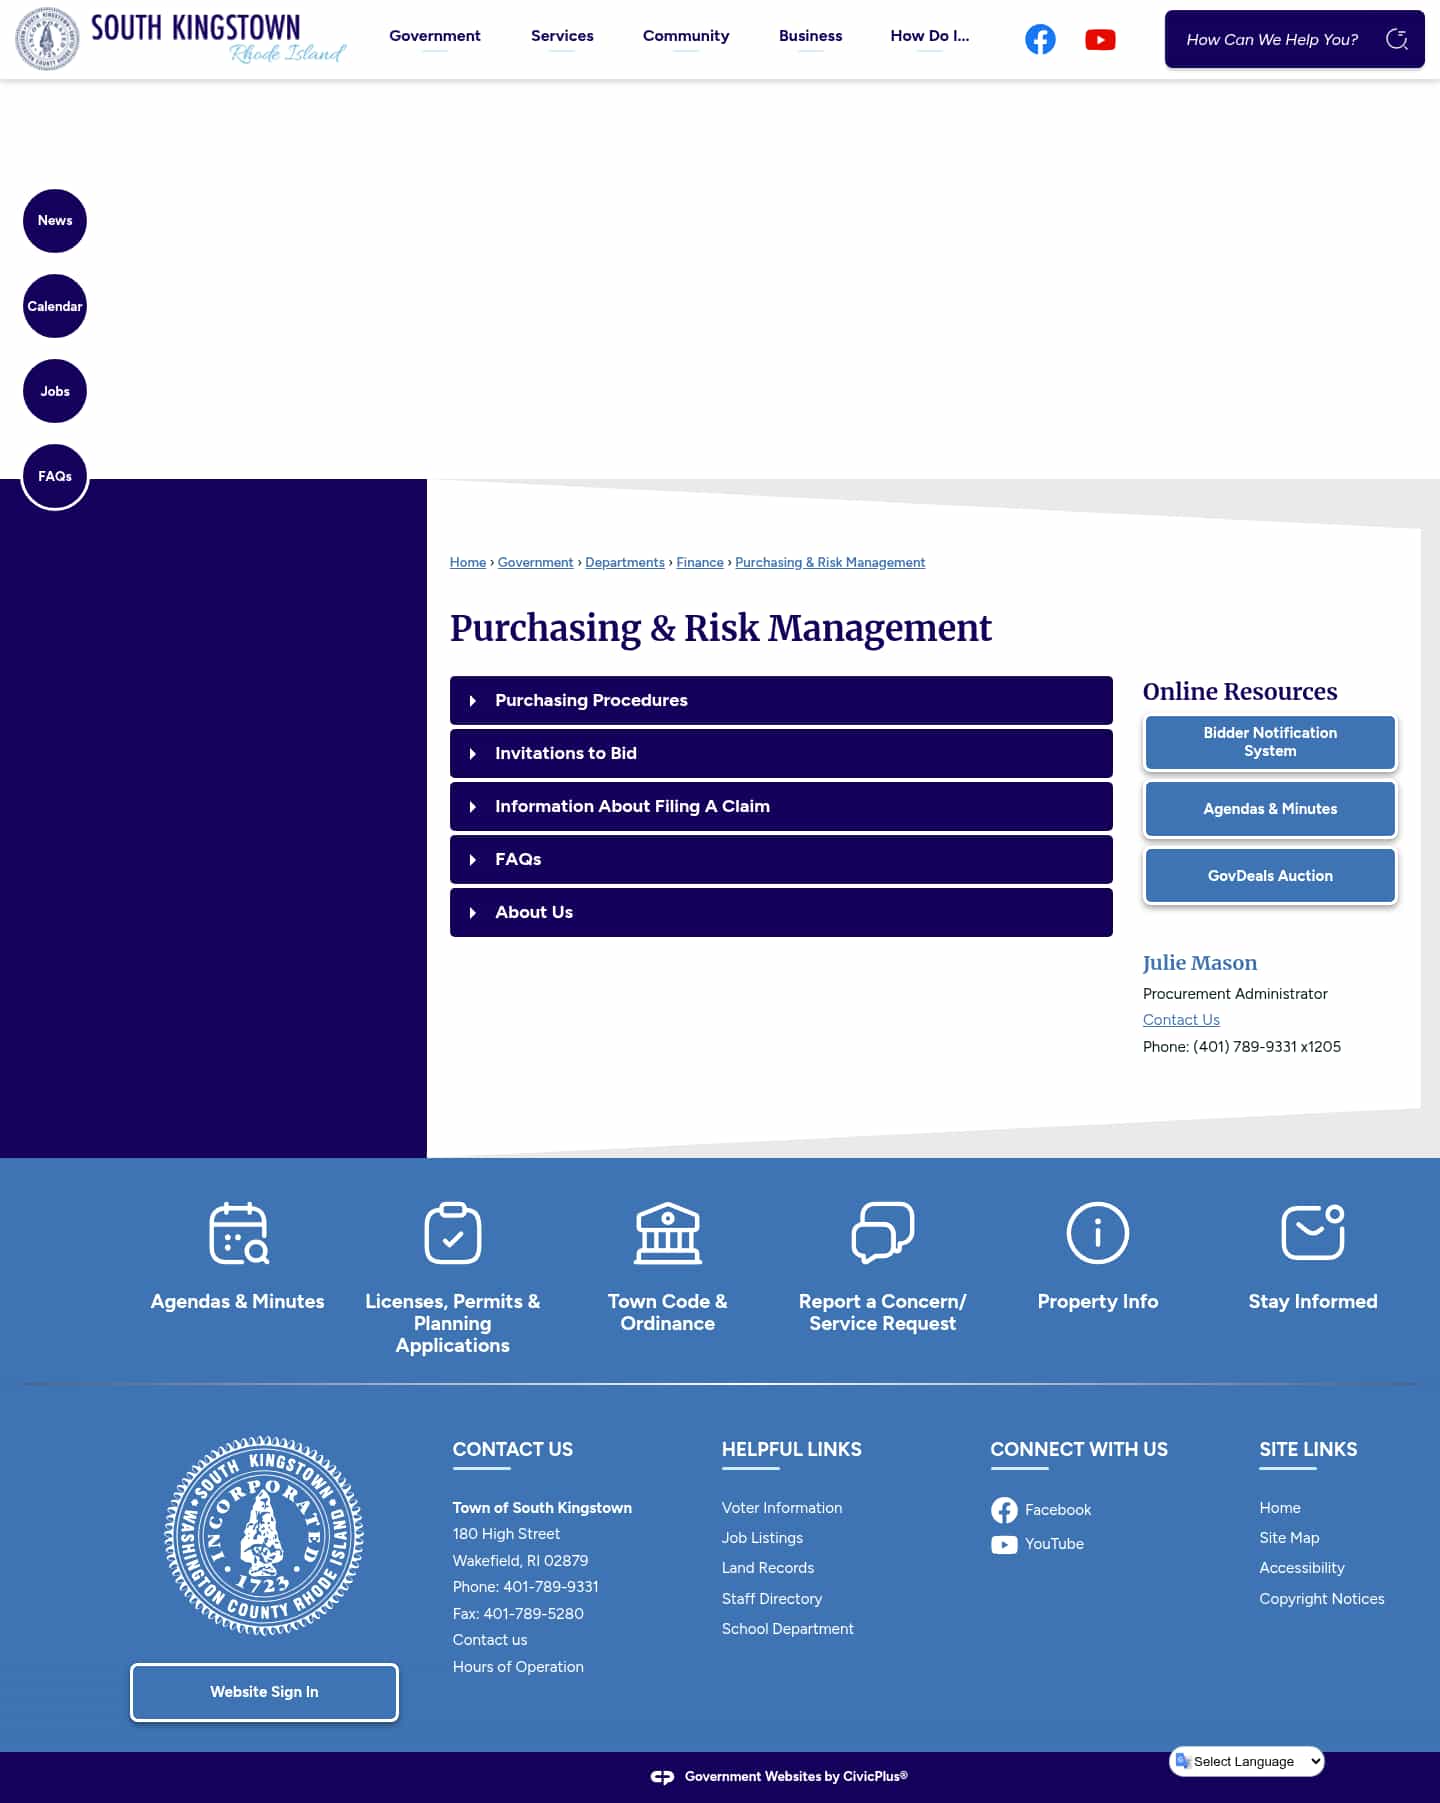The width and height of the screenshot is (1440, 1803).
Task: Click the search icon in the help box
Action: click(1397, 39)
